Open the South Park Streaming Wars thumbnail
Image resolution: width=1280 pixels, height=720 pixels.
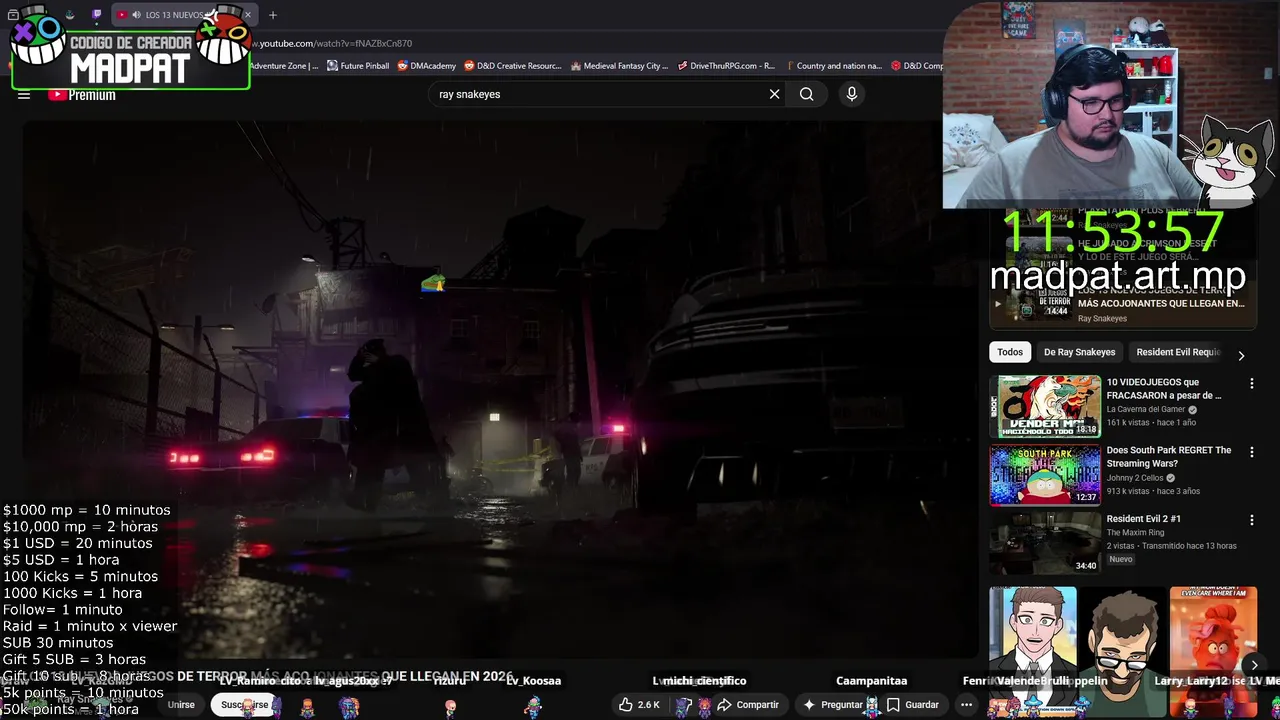point(1045,475)
